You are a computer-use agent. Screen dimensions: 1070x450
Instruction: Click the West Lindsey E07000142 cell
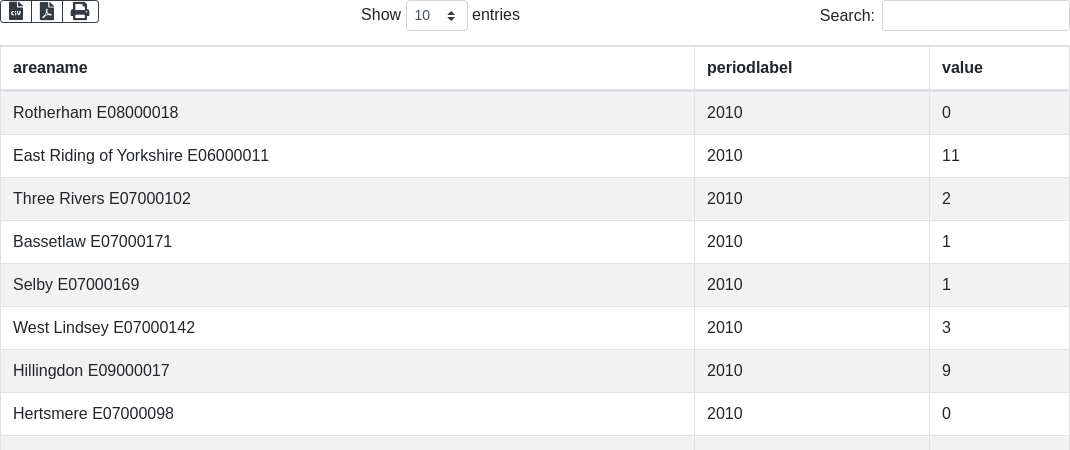click(x=104, y=328)
